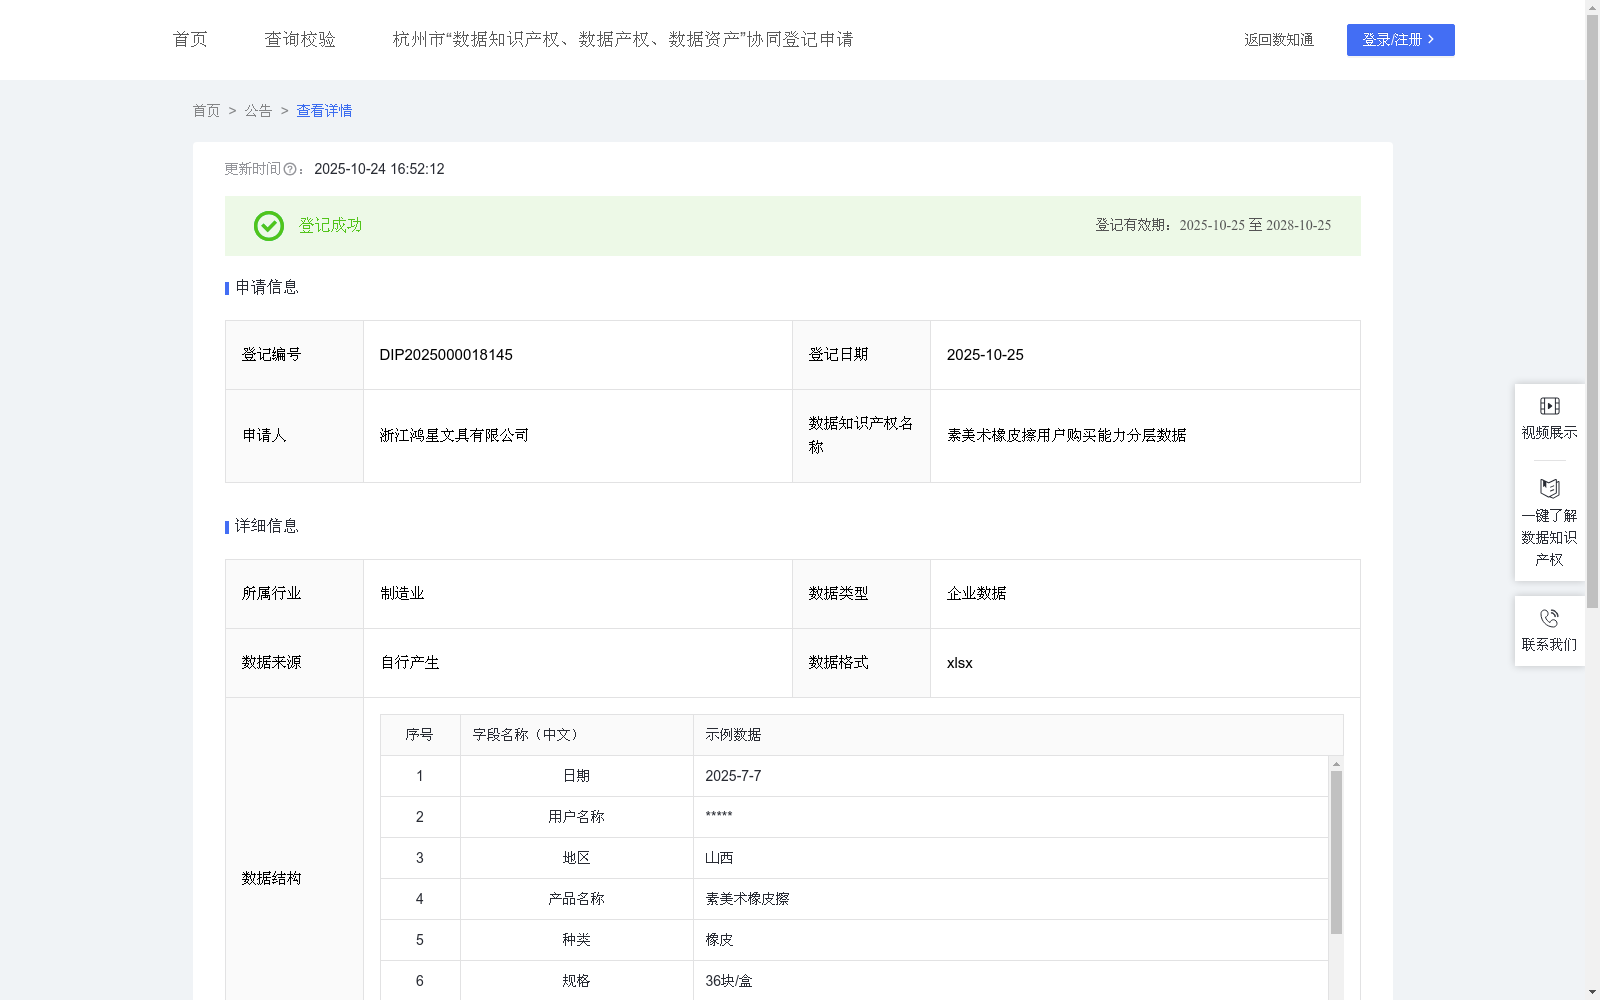The width and height of the screenshot is (1600, 1000).
Task: Click the 序号 column header
Action: [x=419, y=735]
